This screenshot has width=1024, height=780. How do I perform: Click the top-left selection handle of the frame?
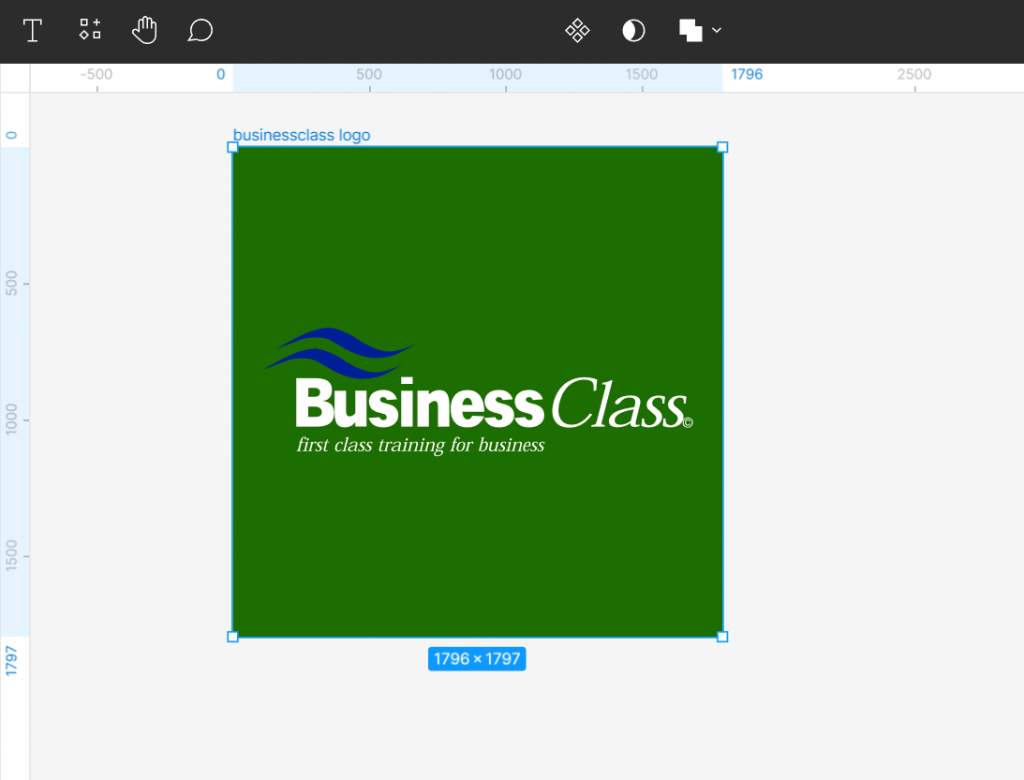(x=233, y=146)
